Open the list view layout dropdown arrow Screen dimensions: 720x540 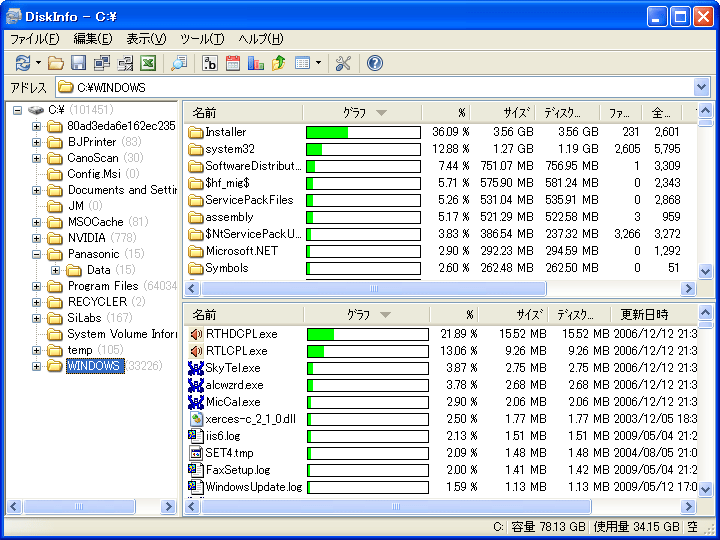(319, 63)
